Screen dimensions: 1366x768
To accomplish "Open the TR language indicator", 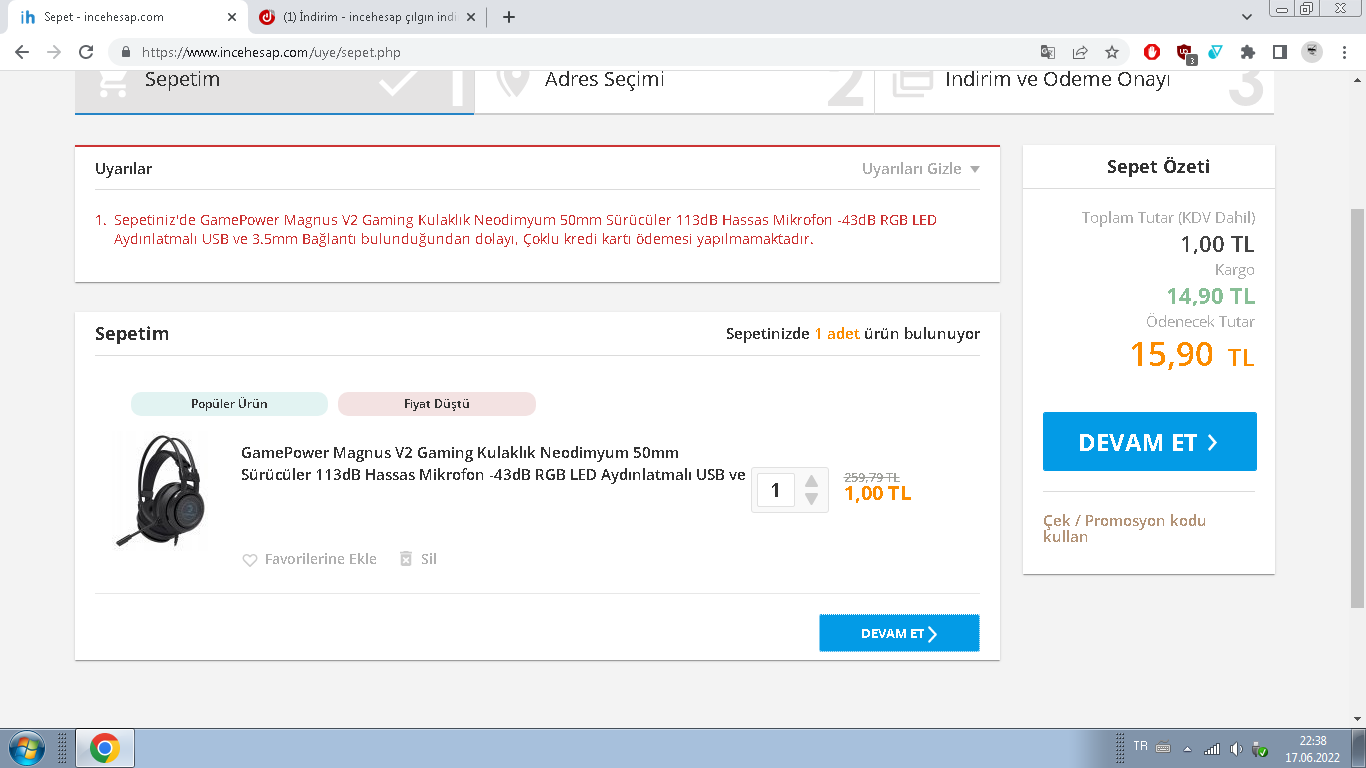I will coord(1140,746).
